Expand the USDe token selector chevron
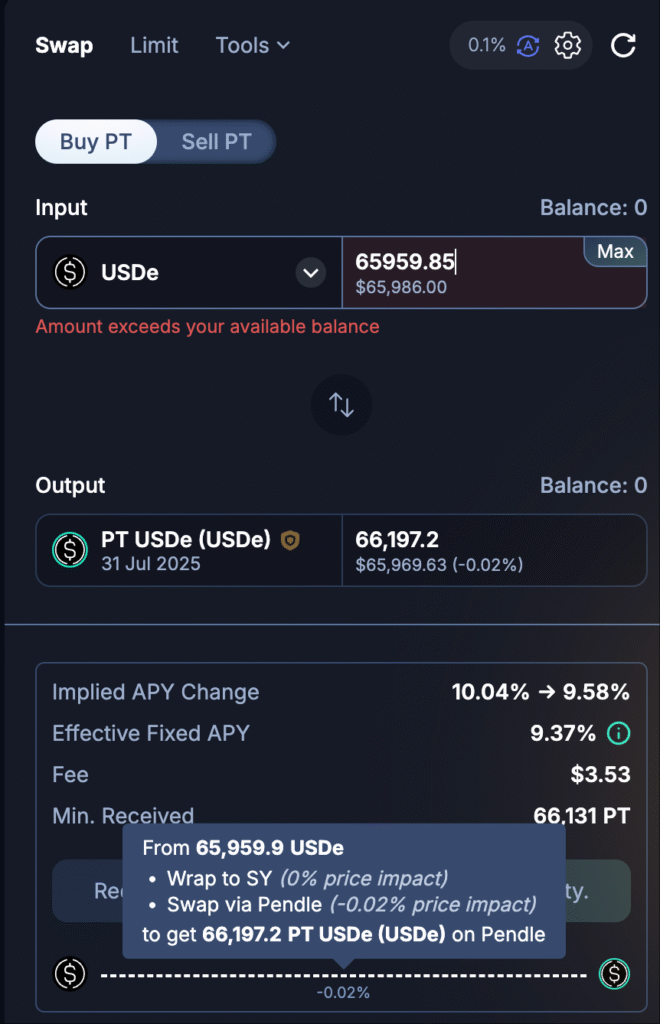 coord(311,272)
